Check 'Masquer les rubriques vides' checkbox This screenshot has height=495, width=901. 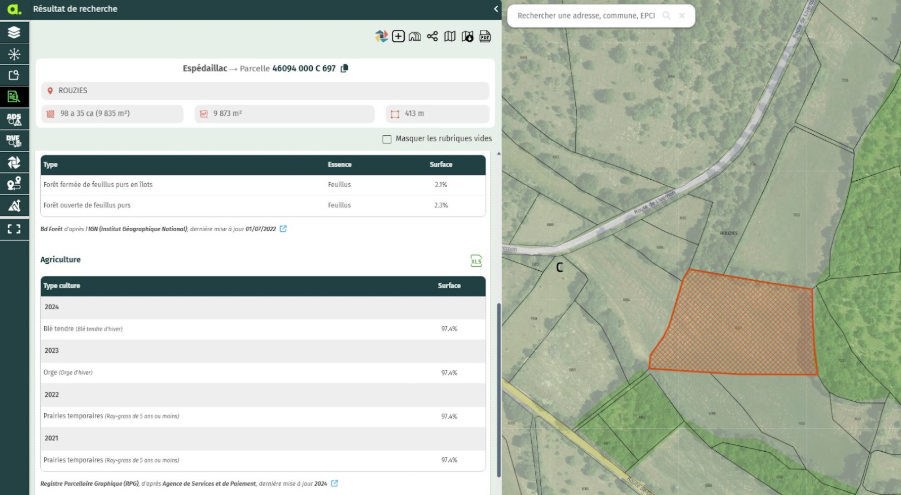tap(387, 139)
